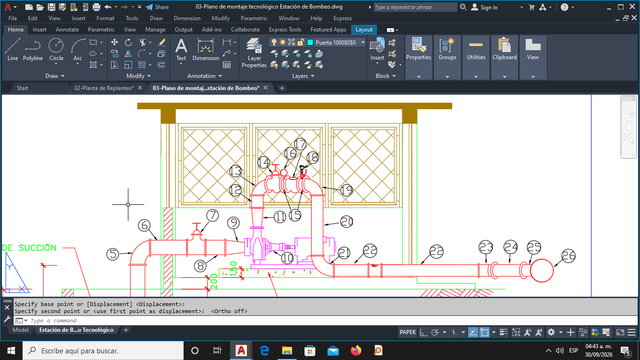Toggle PAPER space button in status bar
The image size is (640, 360).
coord(407,332)
